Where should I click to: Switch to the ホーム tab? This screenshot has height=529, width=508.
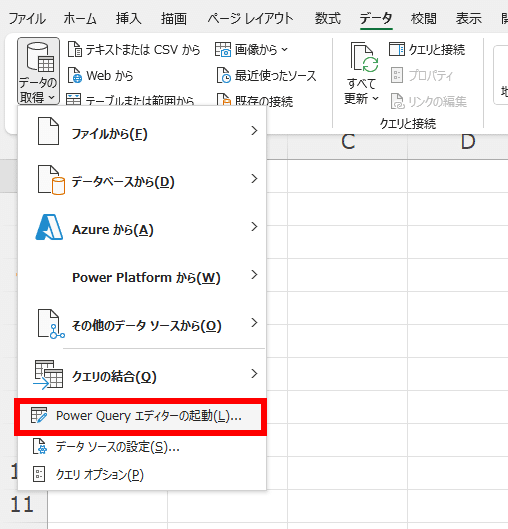(x=80, y=18)
